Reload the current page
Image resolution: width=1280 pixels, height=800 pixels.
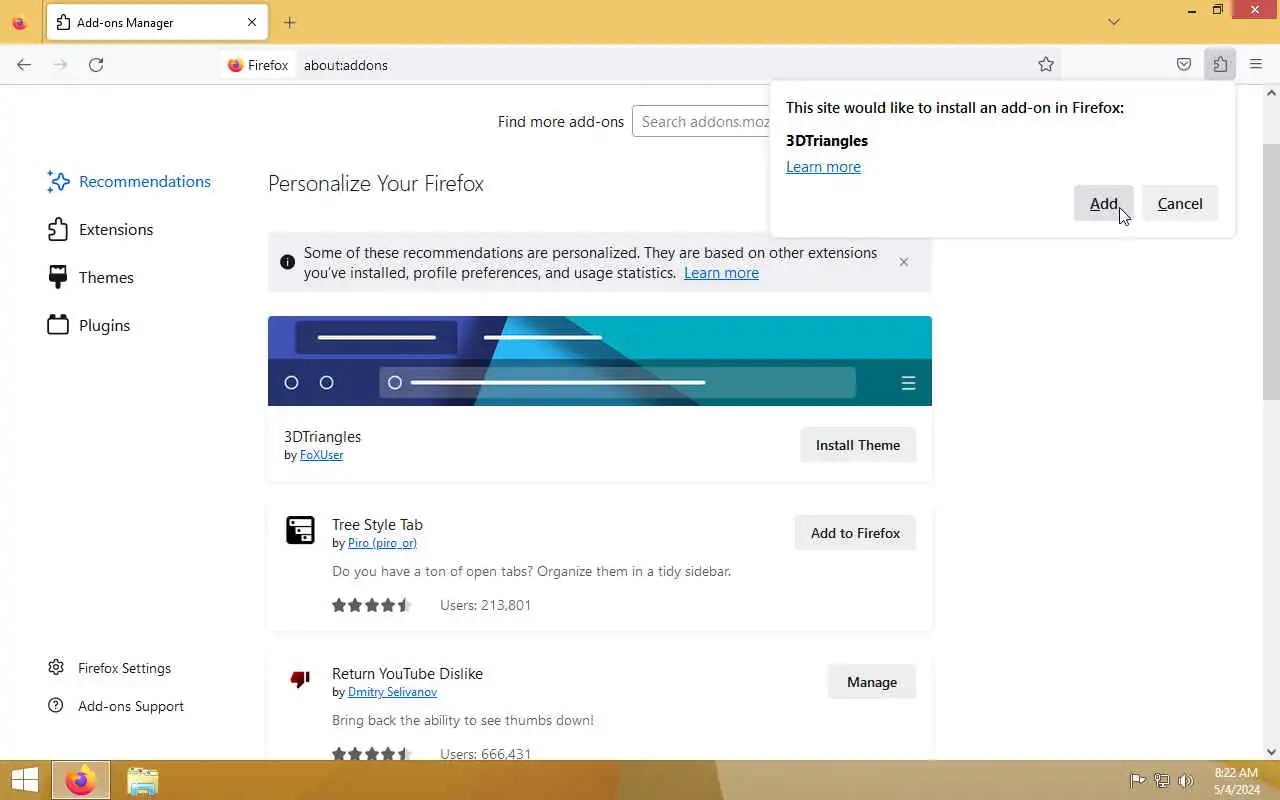coord(96,65)
